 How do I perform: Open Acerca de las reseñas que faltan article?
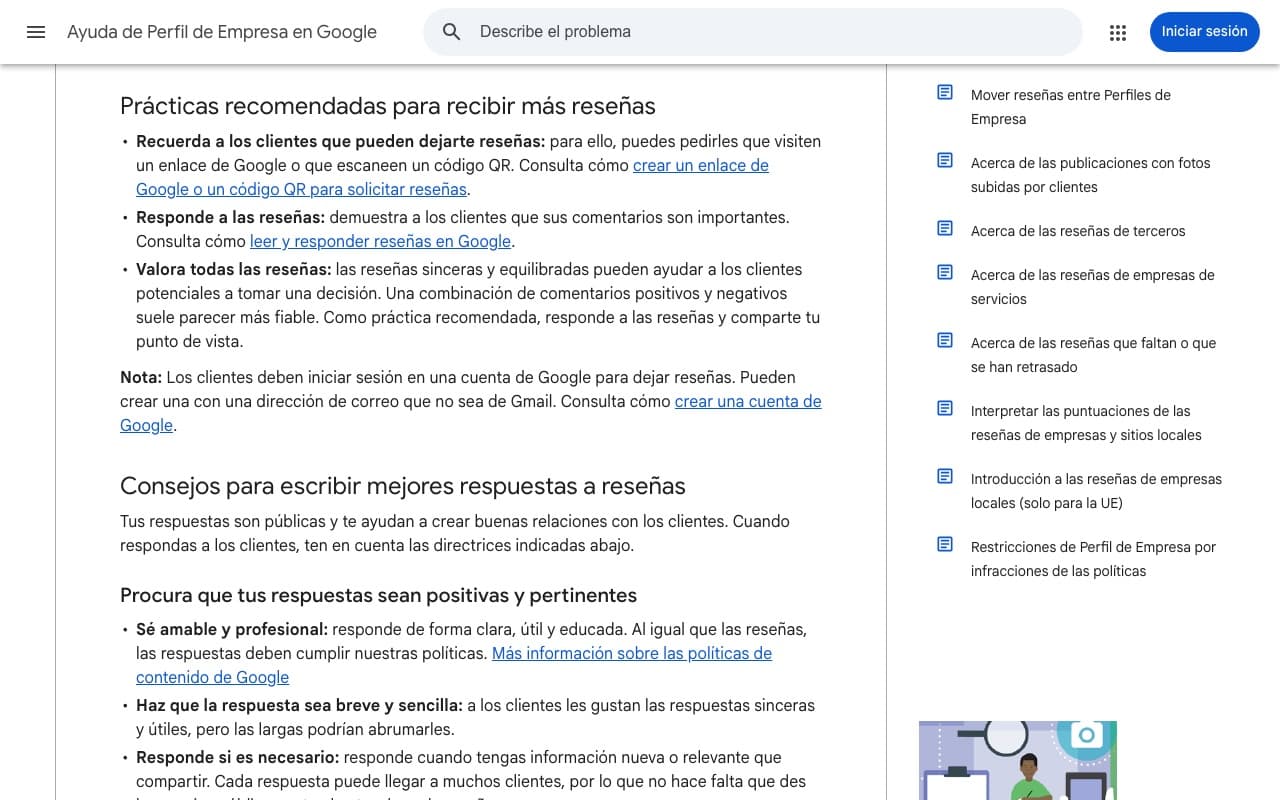1093,355
